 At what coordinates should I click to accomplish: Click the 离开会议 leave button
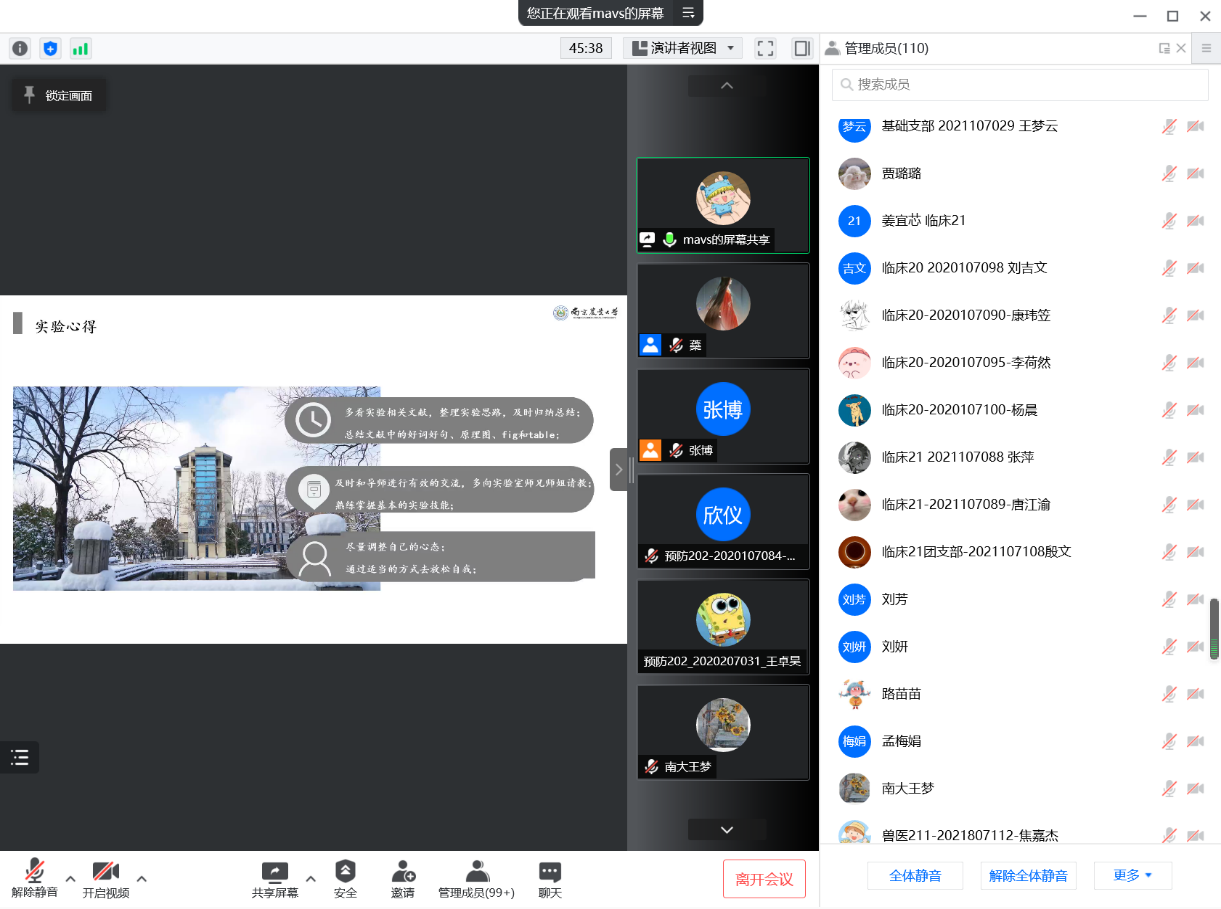(764, 879)
